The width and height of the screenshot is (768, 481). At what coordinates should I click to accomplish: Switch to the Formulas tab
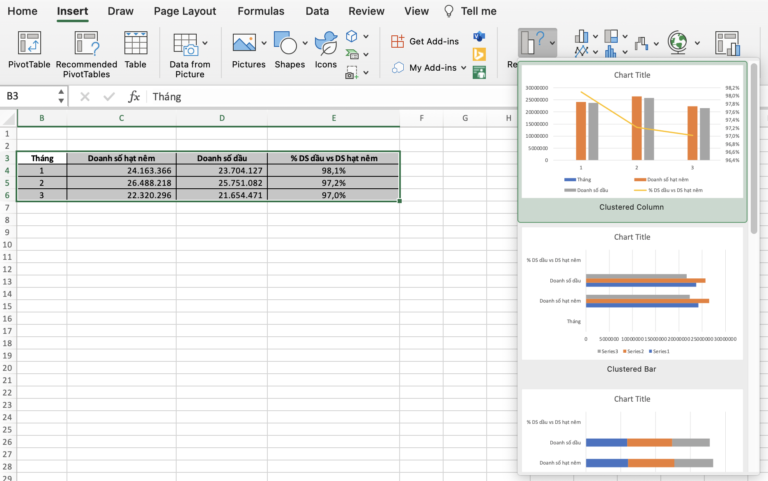(260, 11)
